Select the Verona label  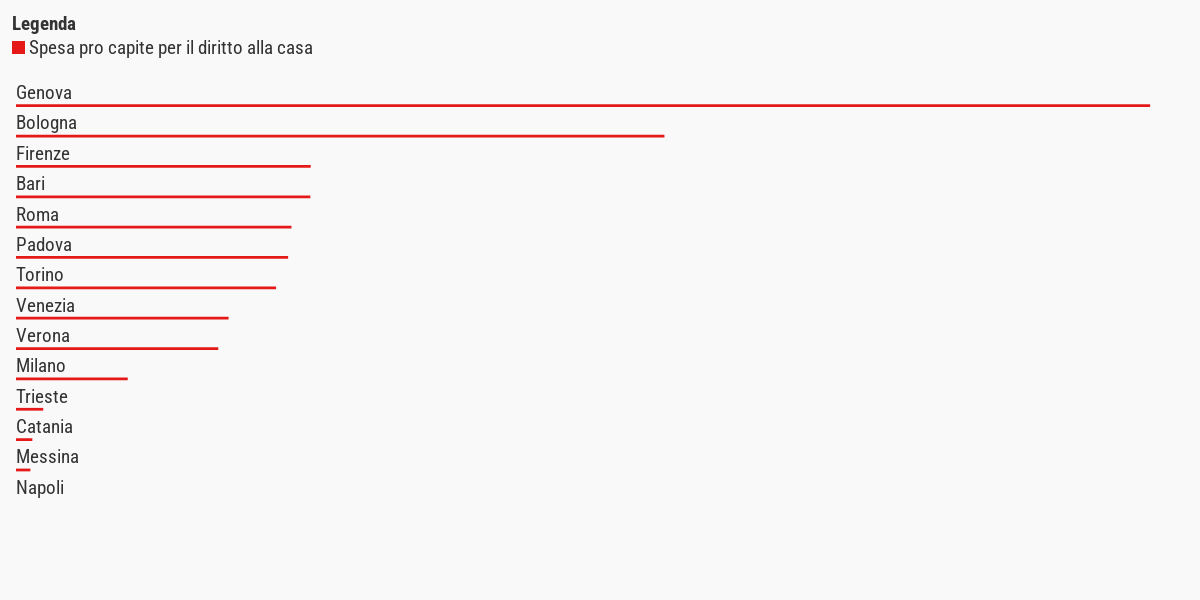(43, 336)
